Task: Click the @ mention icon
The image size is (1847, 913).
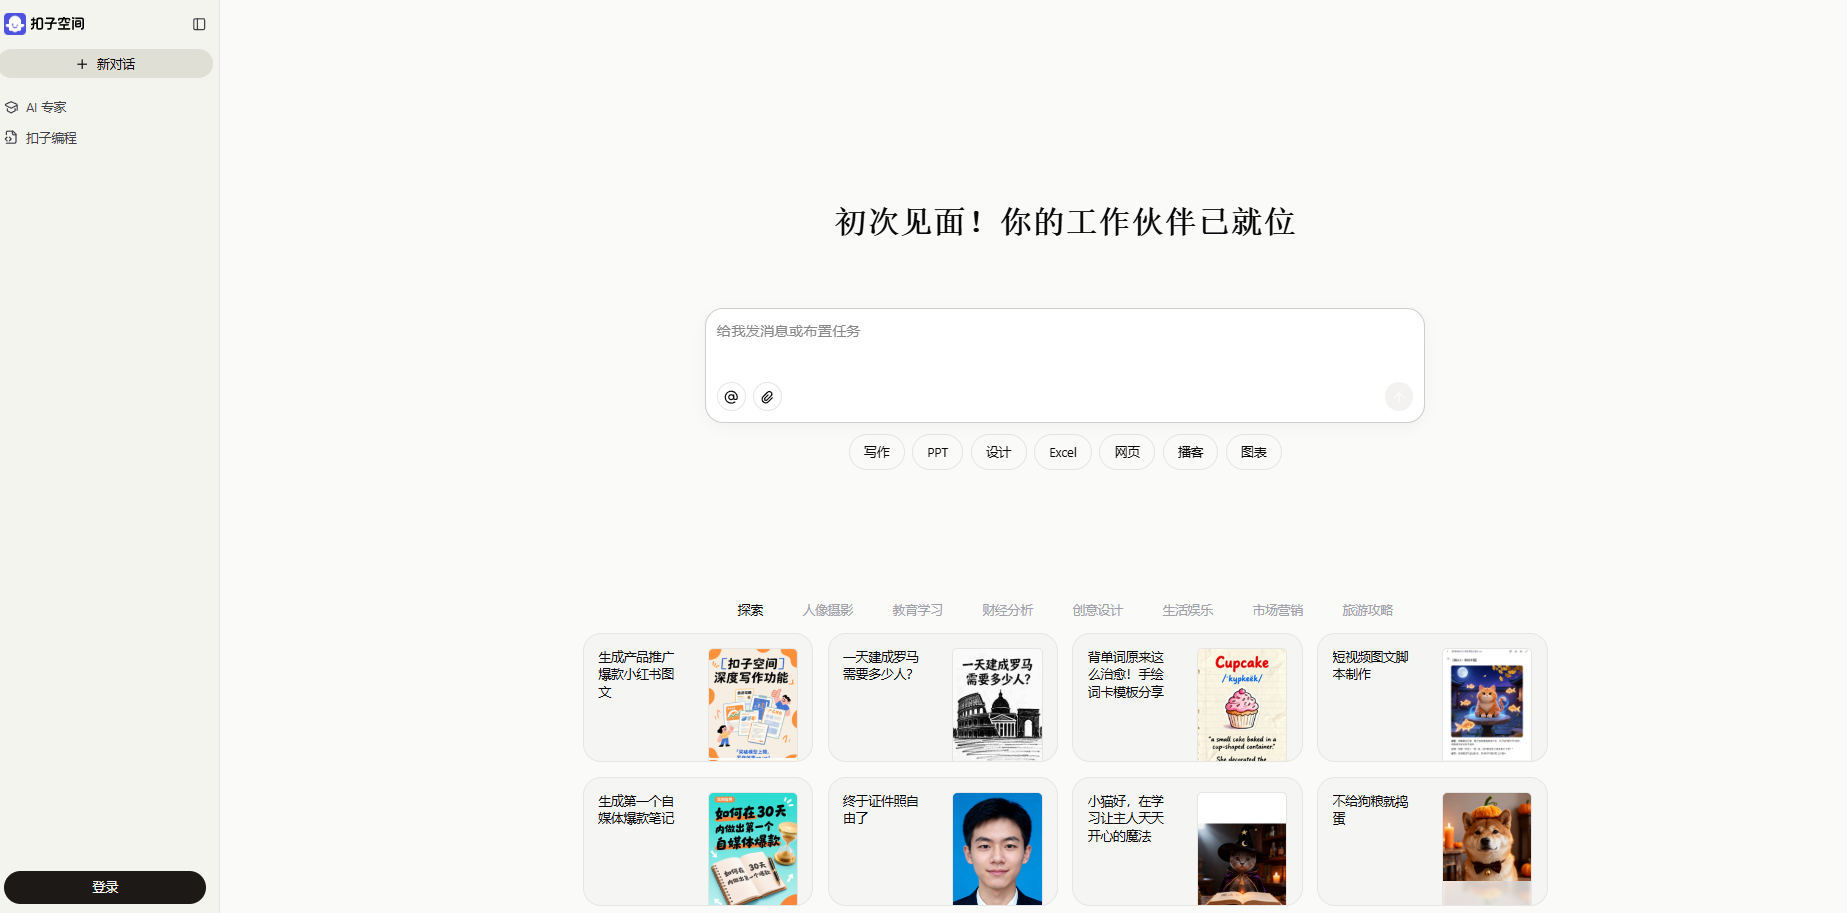Action: point(731,397)
